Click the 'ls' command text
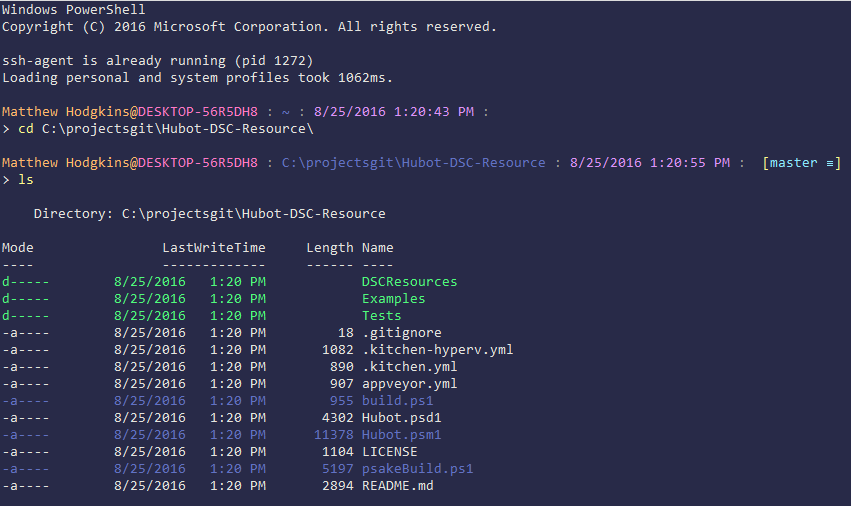Viewport: 851px width, 506px height. point(25,180)
